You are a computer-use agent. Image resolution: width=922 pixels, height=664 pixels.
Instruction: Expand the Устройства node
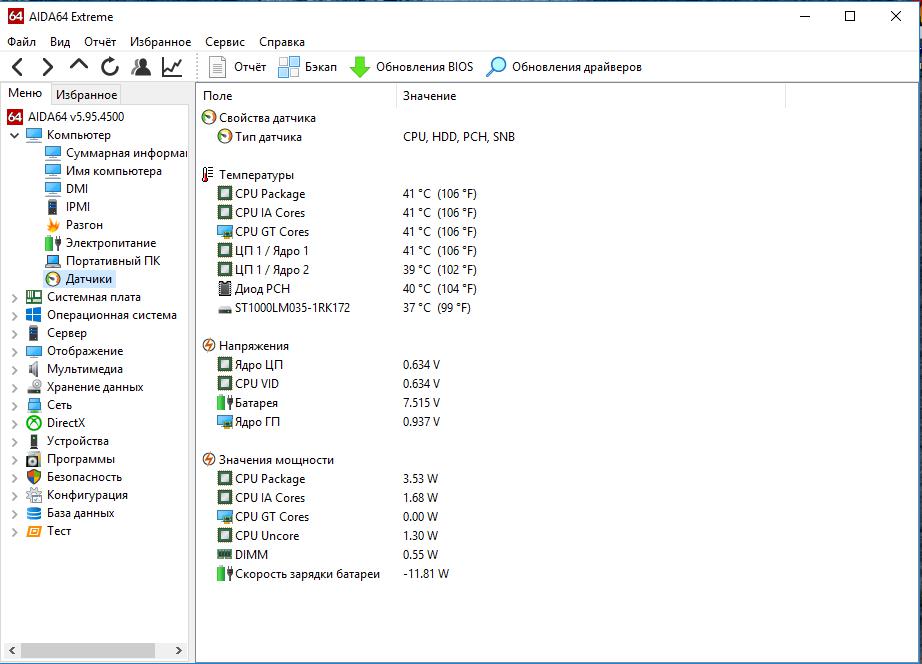coord(15,442)
